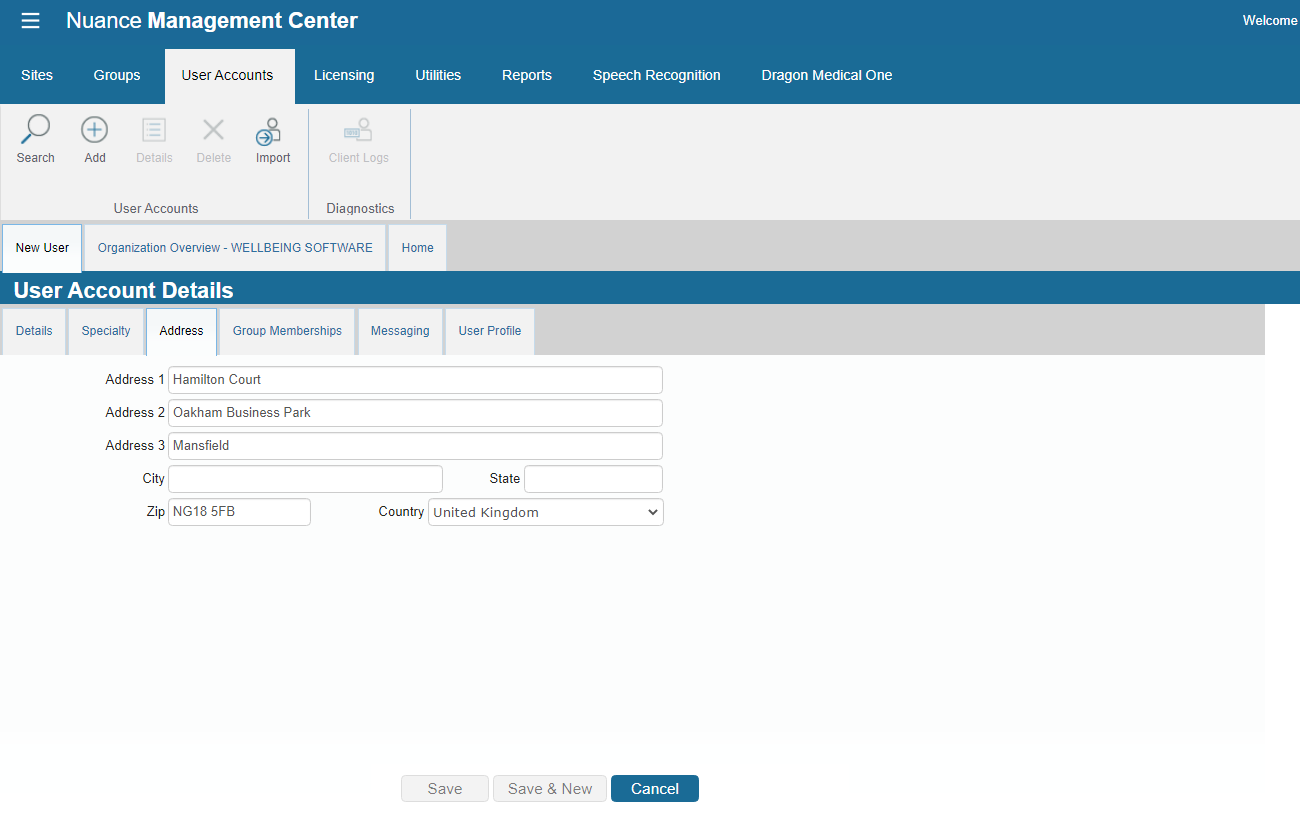
Task: Open the Utilities menu
Action: [438, 75]
